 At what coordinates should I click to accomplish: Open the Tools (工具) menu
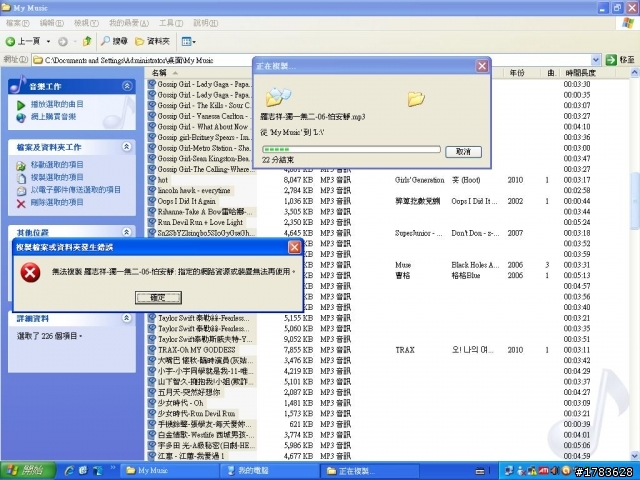(171, 23)
